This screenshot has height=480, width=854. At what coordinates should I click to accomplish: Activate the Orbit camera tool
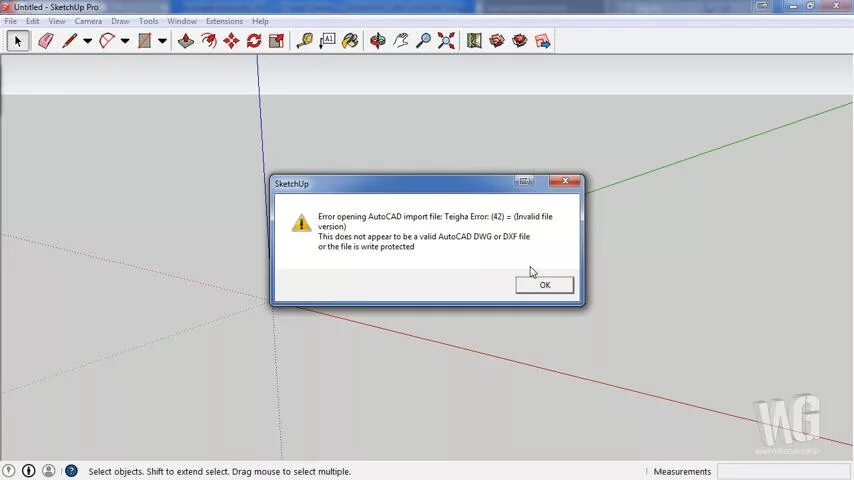(377, 41)
